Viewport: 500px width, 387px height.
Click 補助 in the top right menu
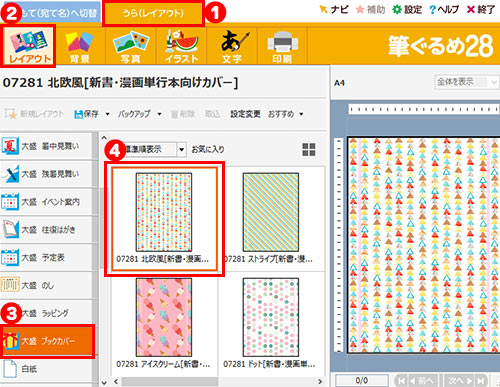(370, 9)
